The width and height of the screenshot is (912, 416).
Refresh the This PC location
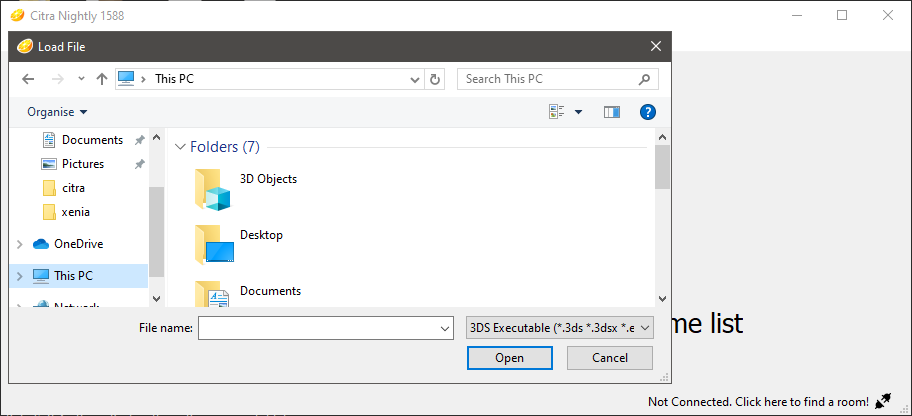(434, 79)
